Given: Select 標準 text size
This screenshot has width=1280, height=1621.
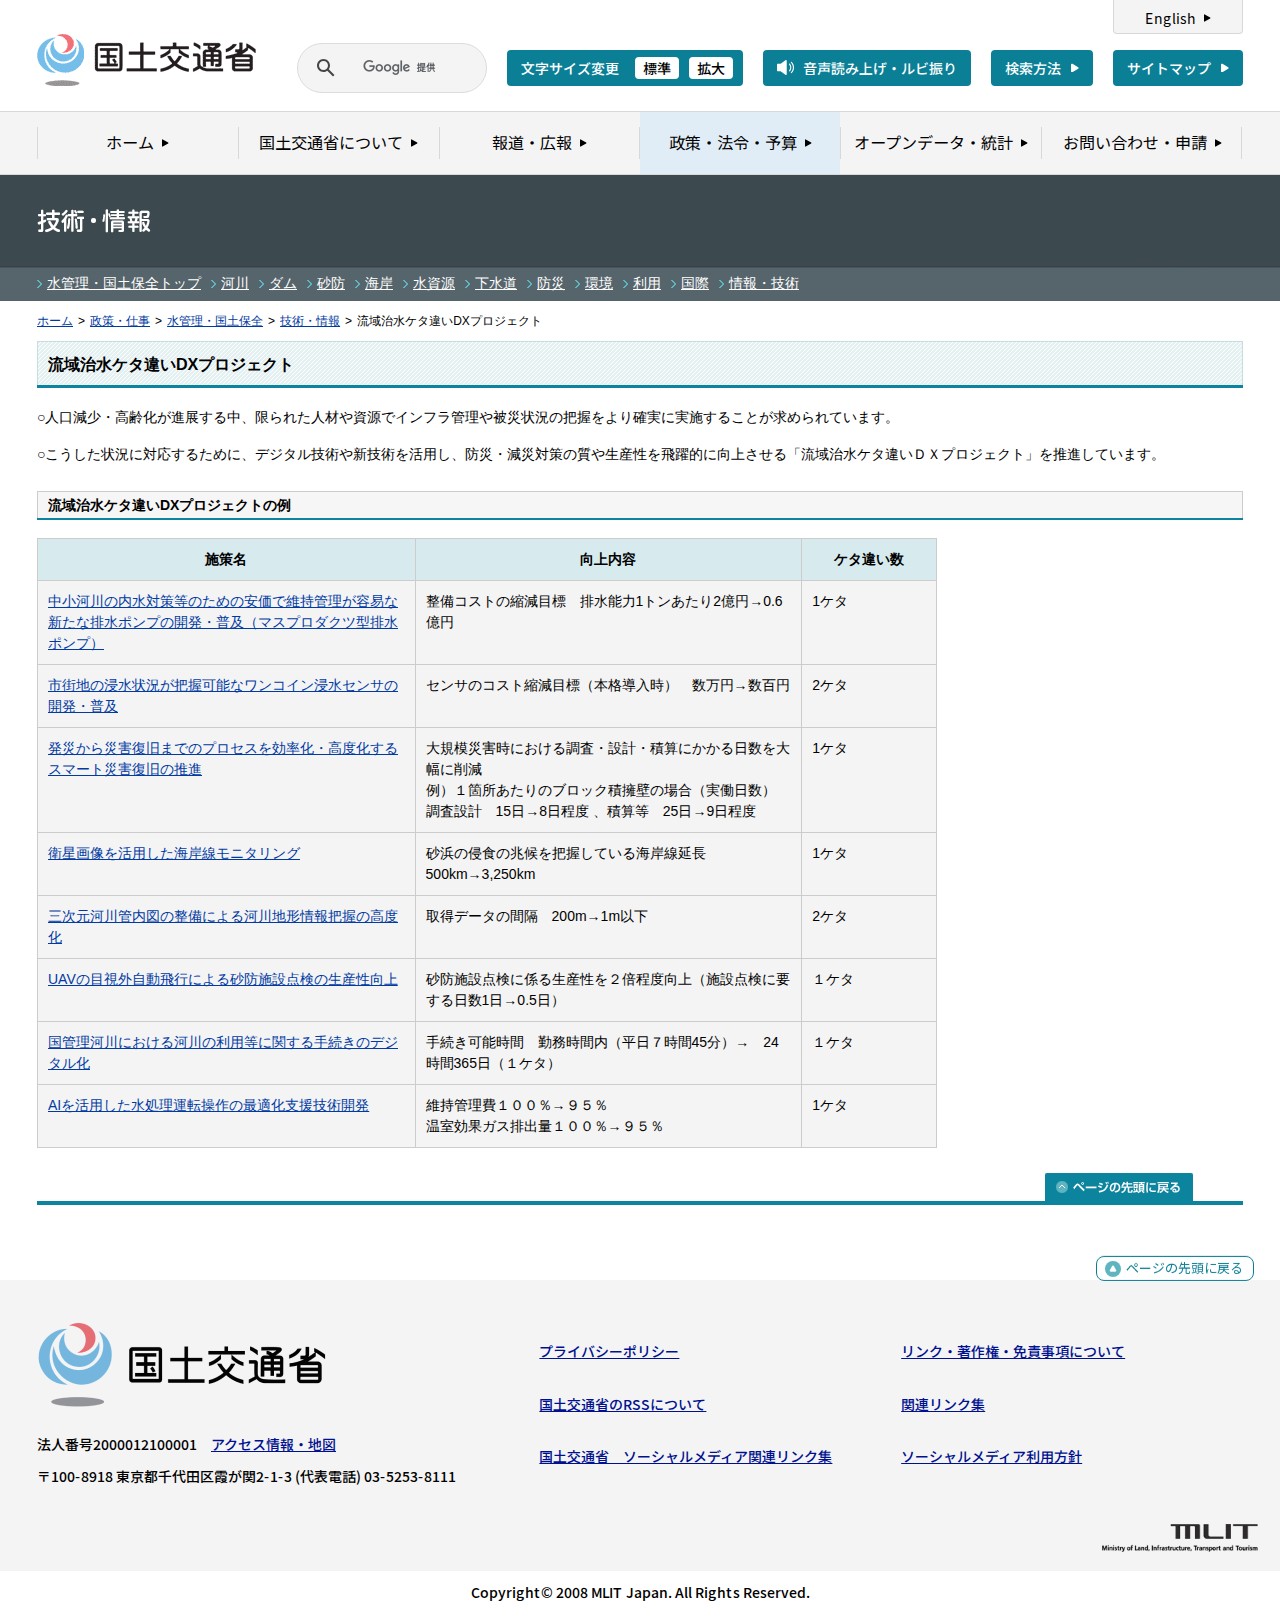Looking at the screenshot, I should [657, 68].
